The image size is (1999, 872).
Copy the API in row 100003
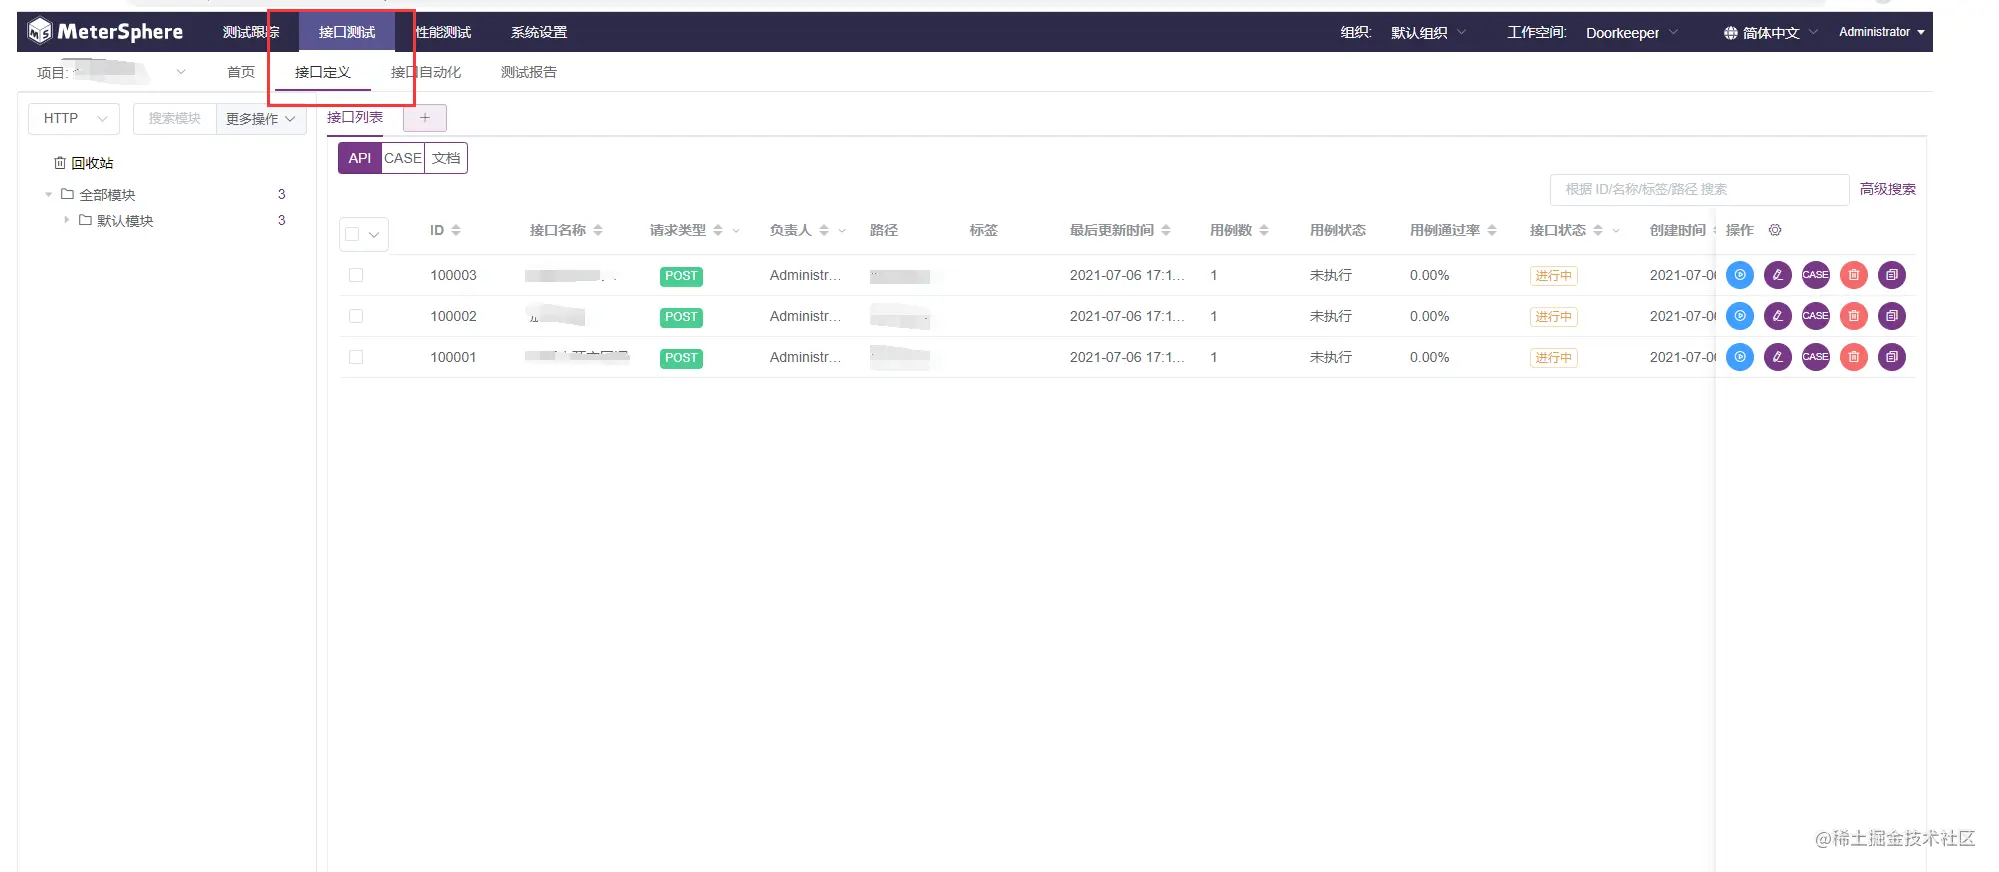click(1892, 275)
